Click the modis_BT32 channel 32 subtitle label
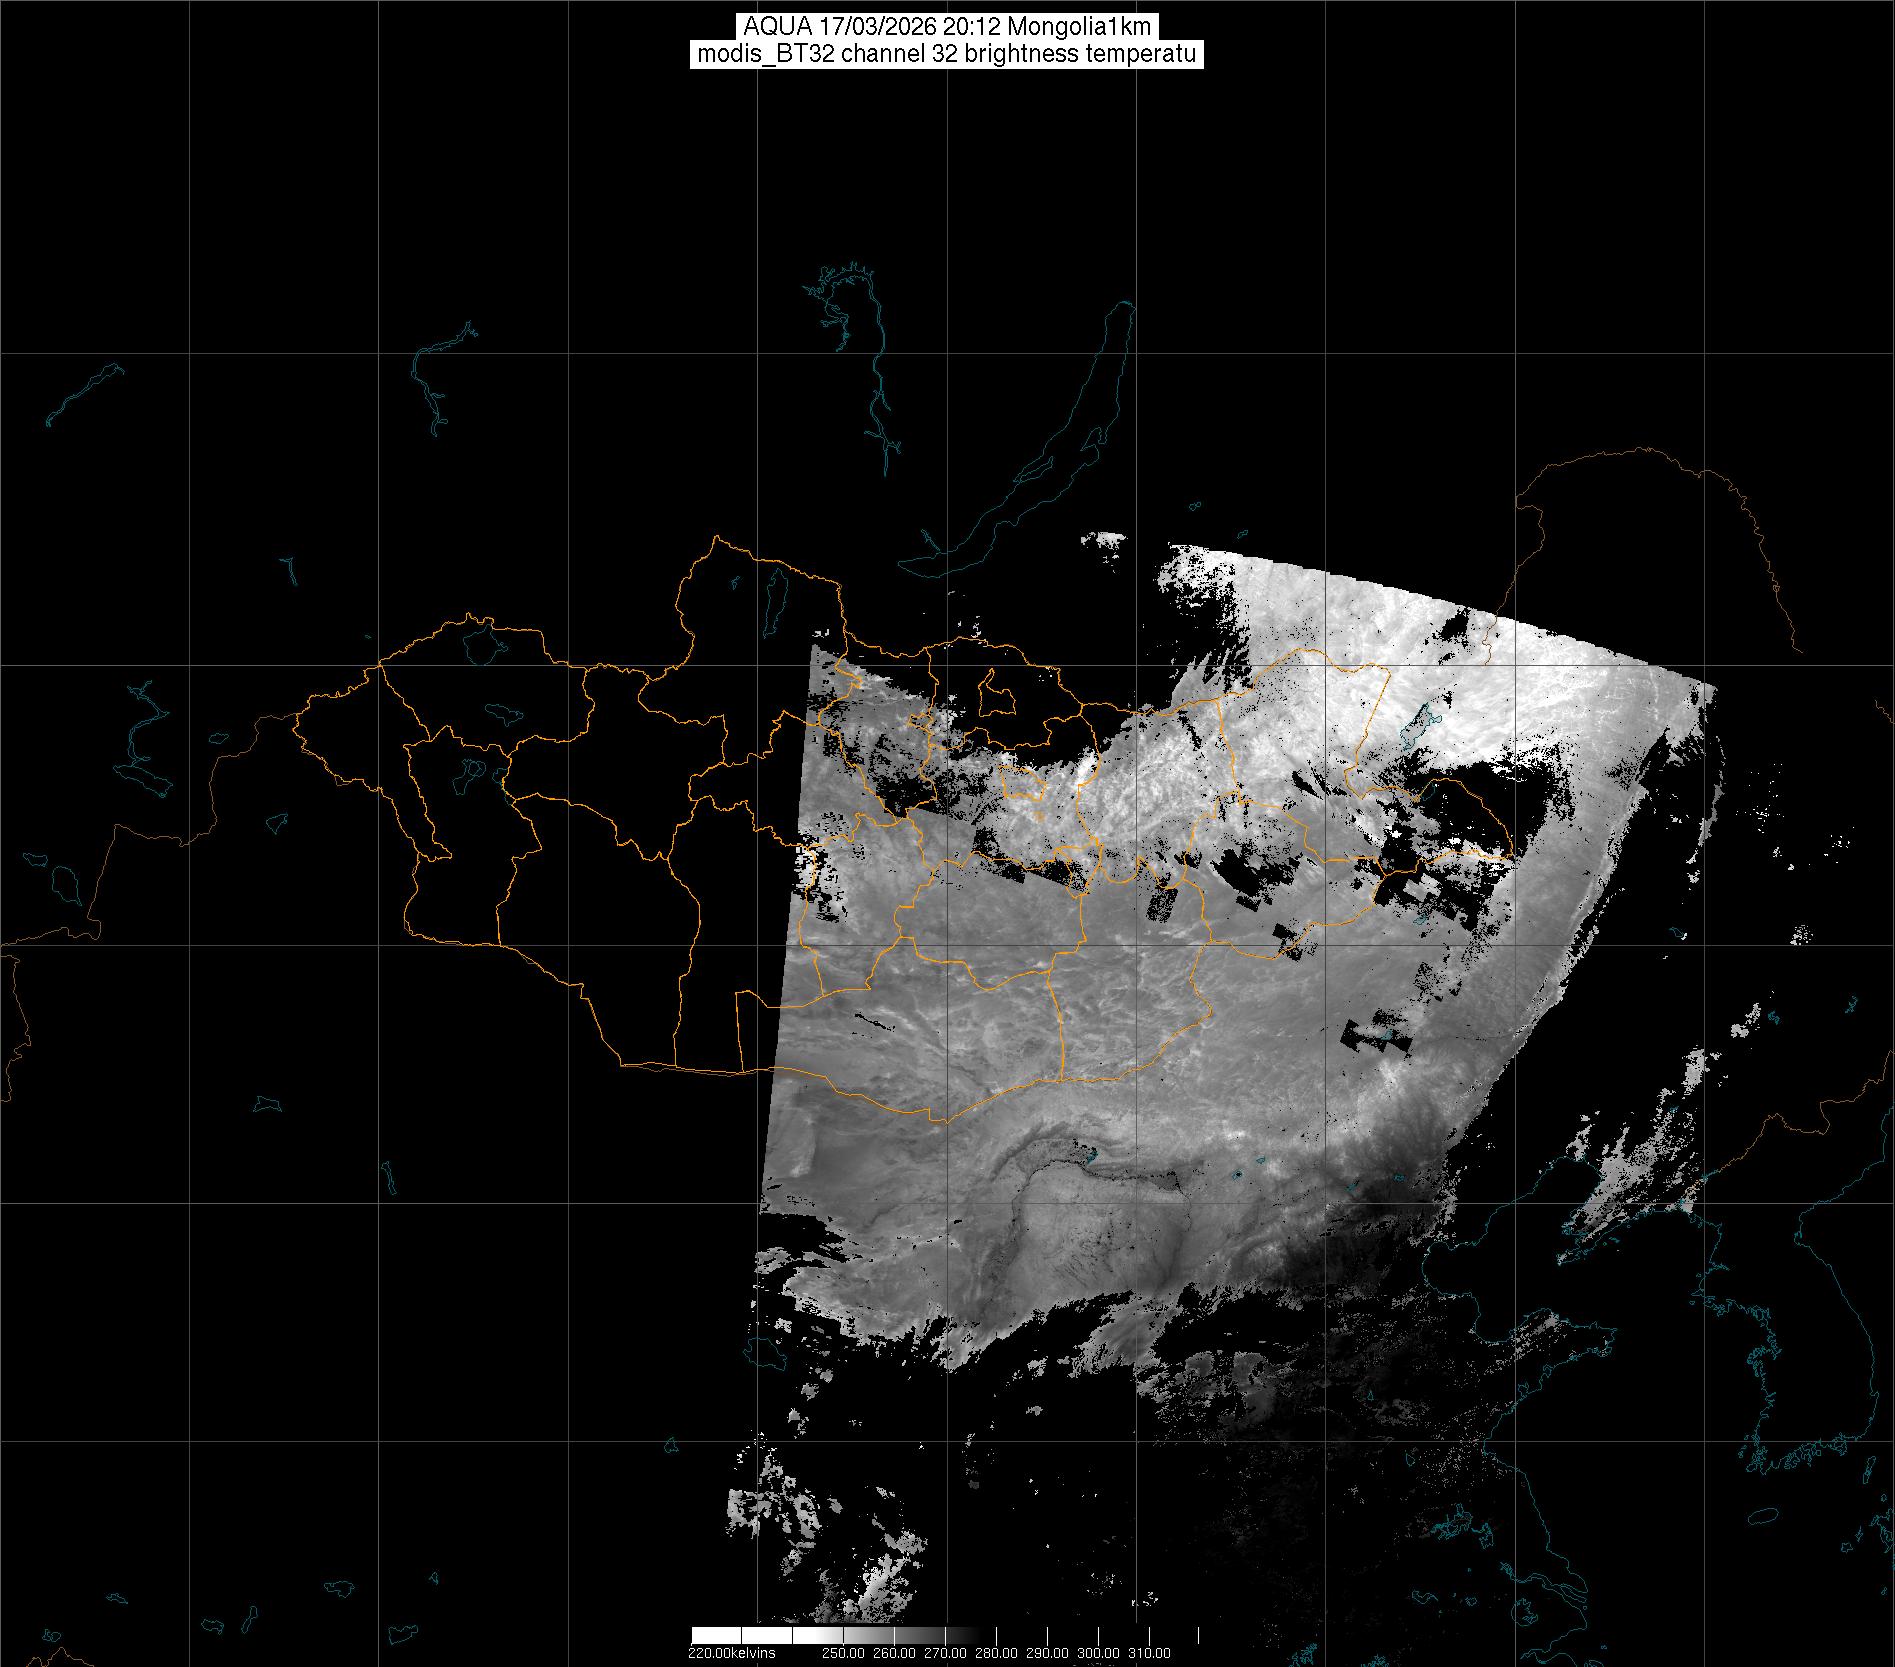The width and height of the screenshot is (1895, 1667). point(946,55)
